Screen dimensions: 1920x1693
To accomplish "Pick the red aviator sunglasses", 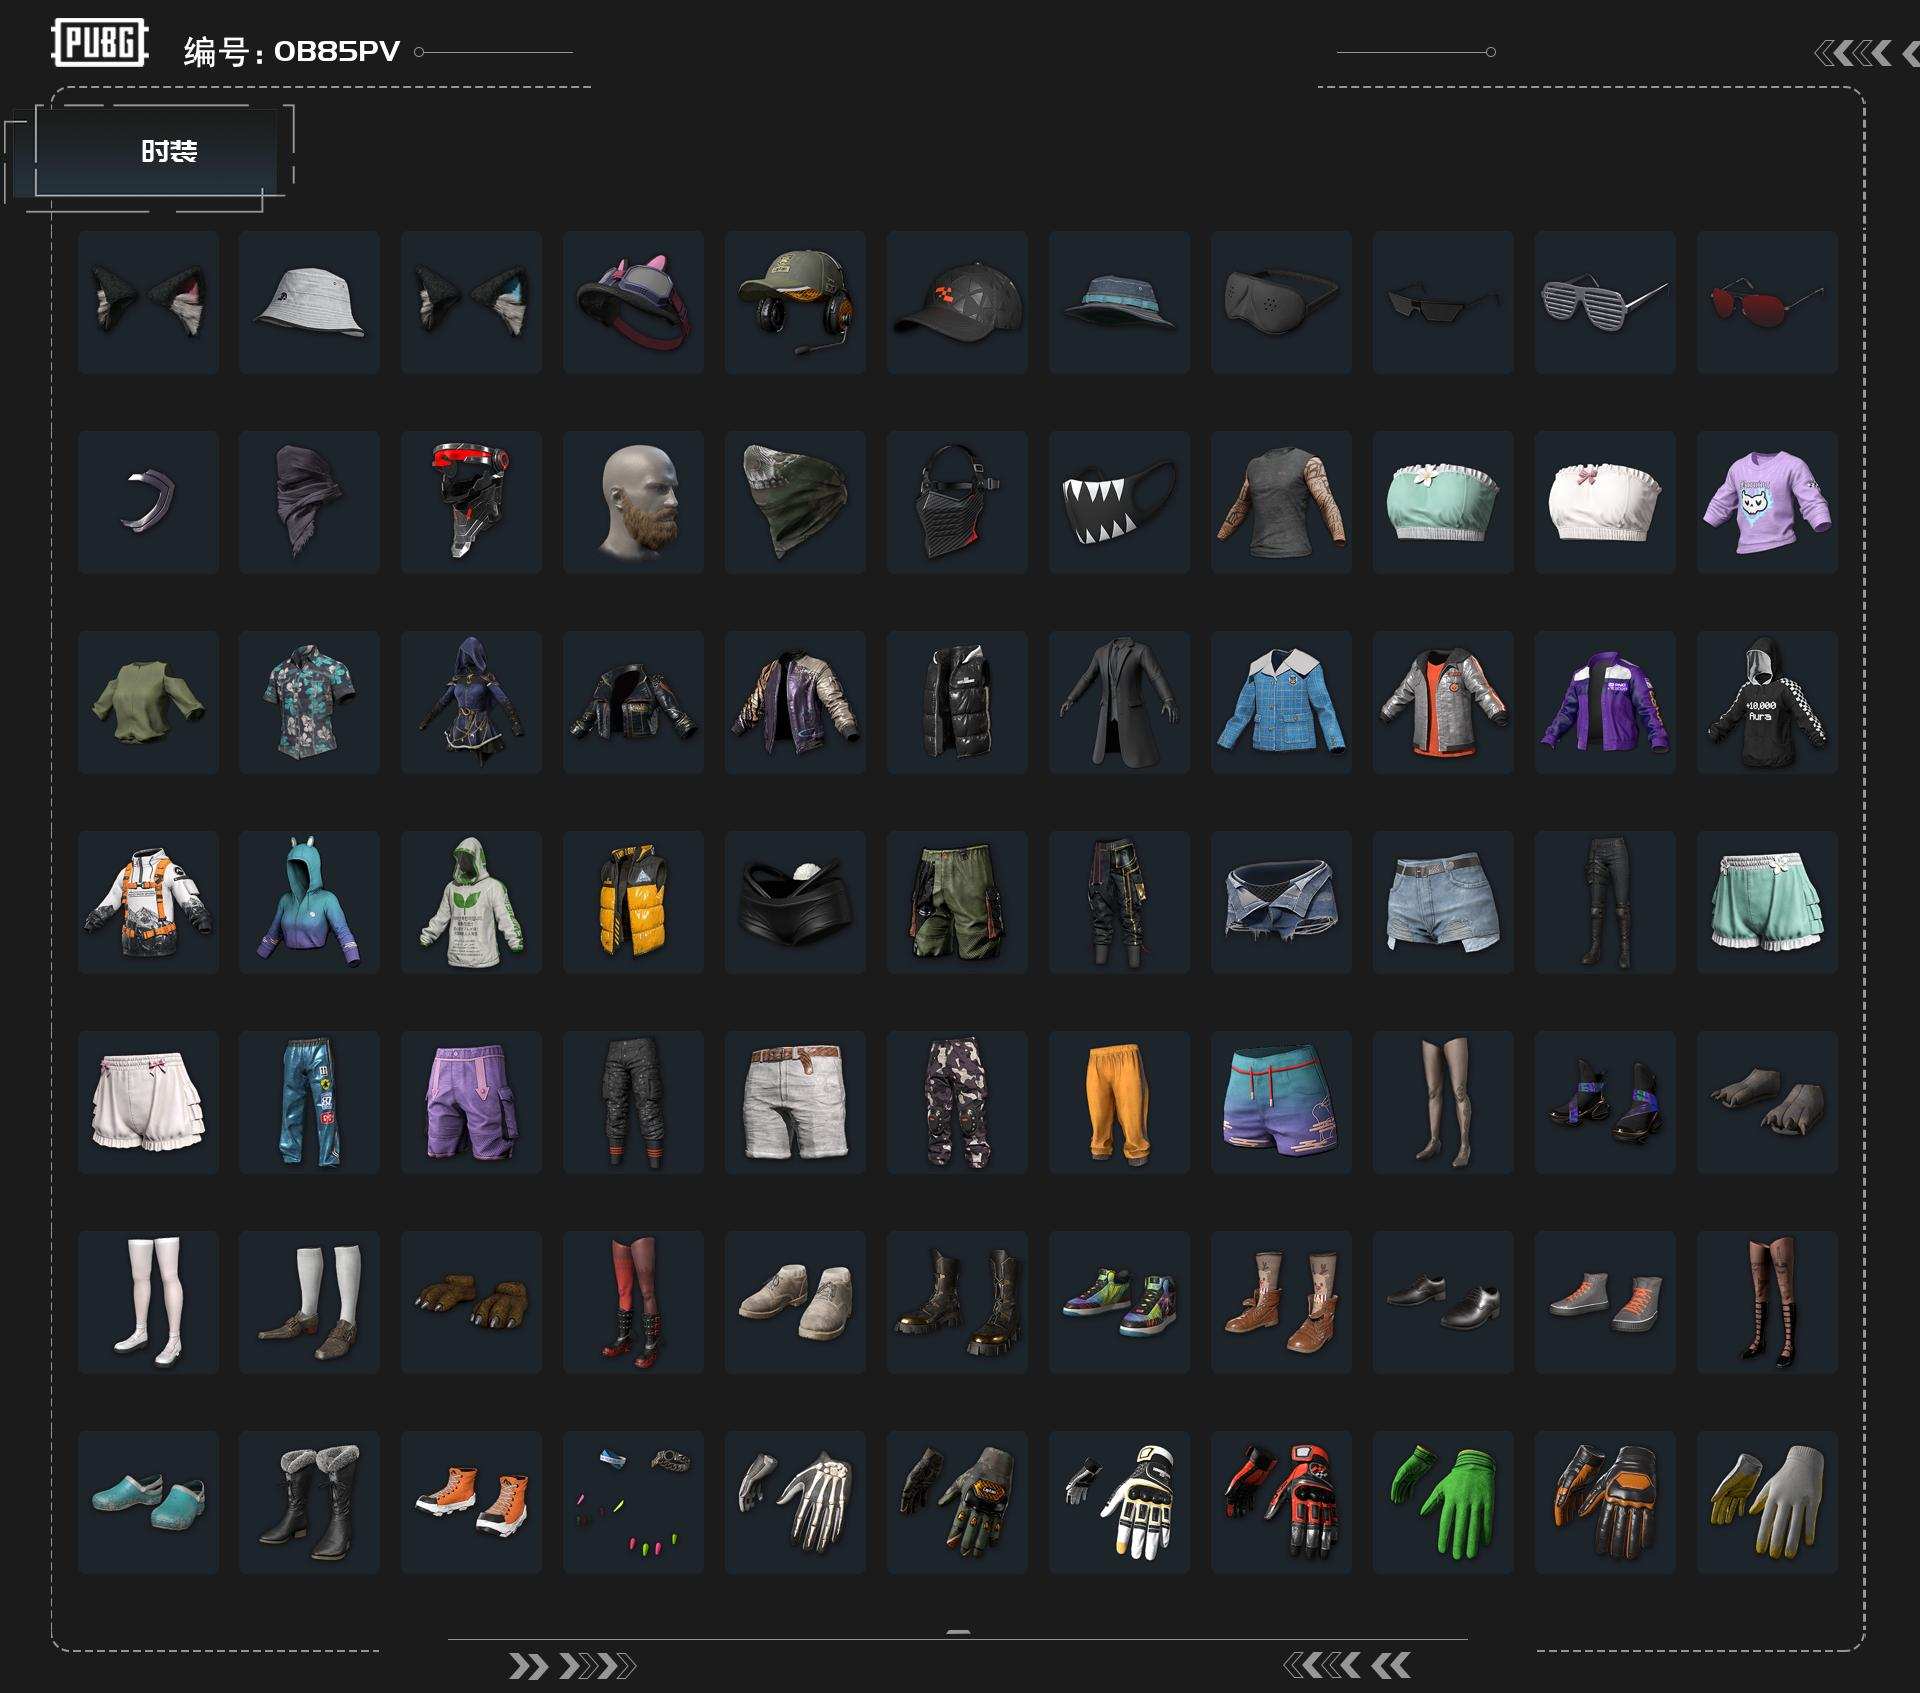I will (1767, 301).
